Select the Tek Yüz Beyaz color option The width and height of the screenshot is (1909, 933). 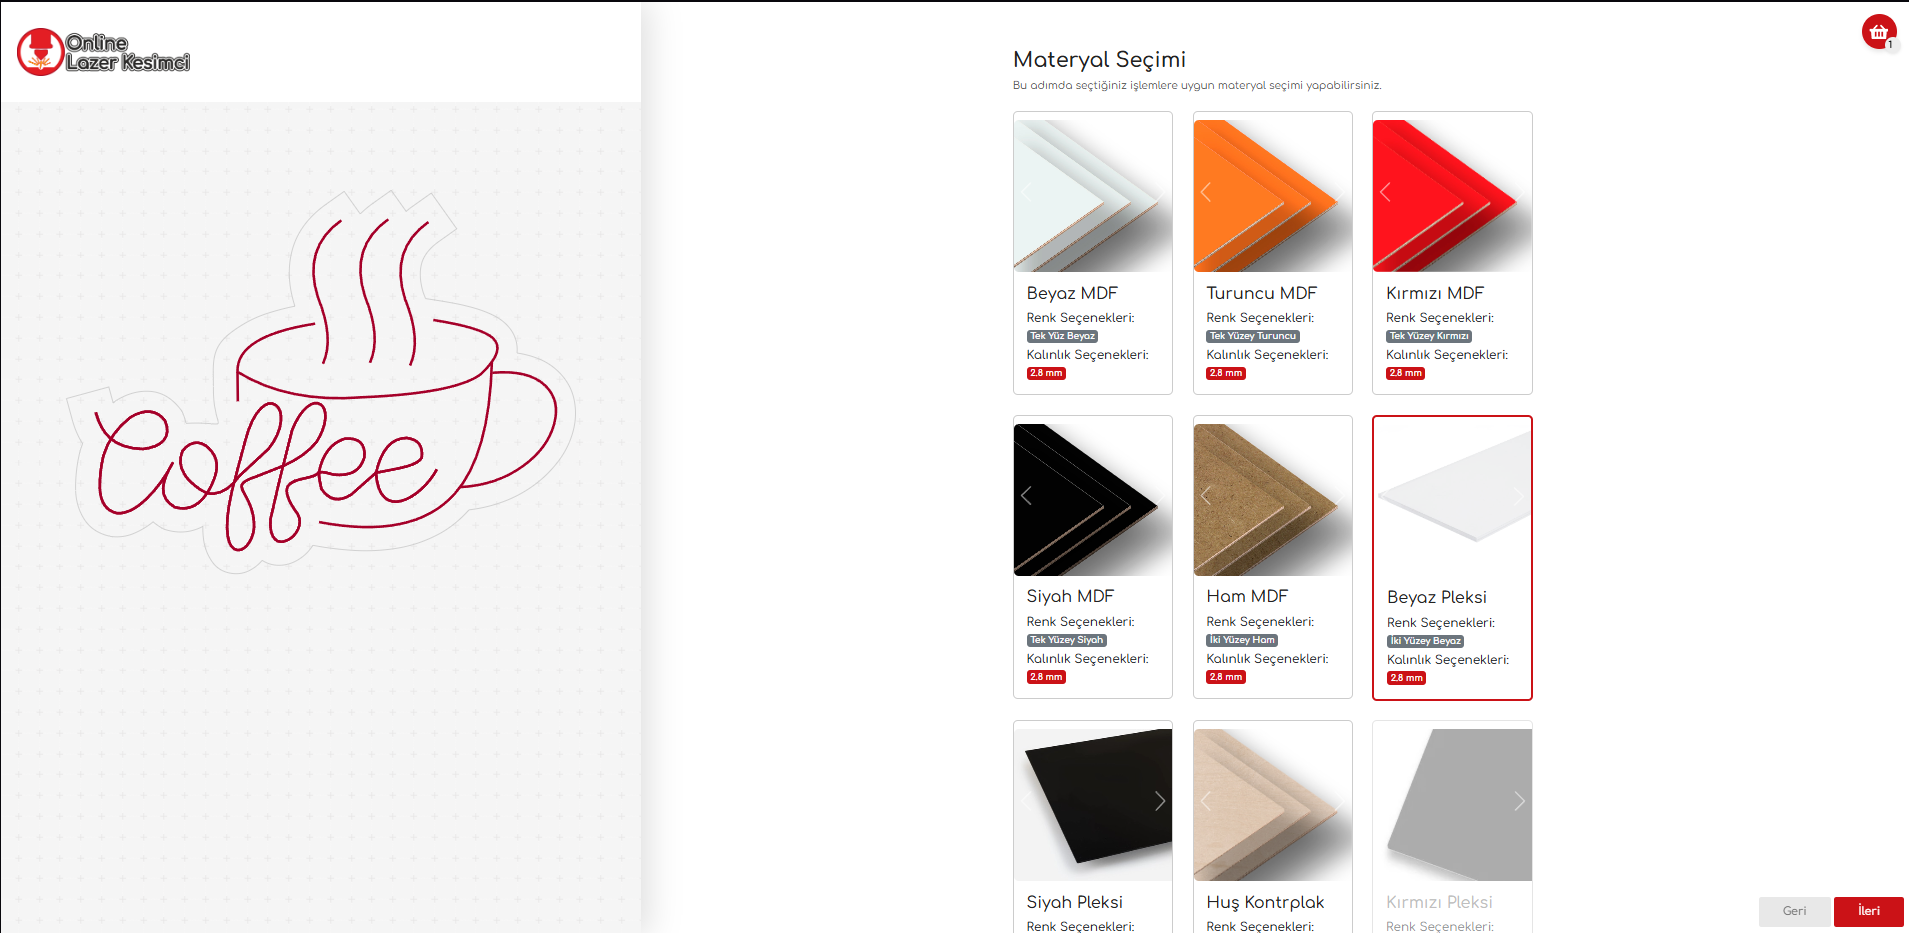pyautogui.click(x=1062, y=336)
